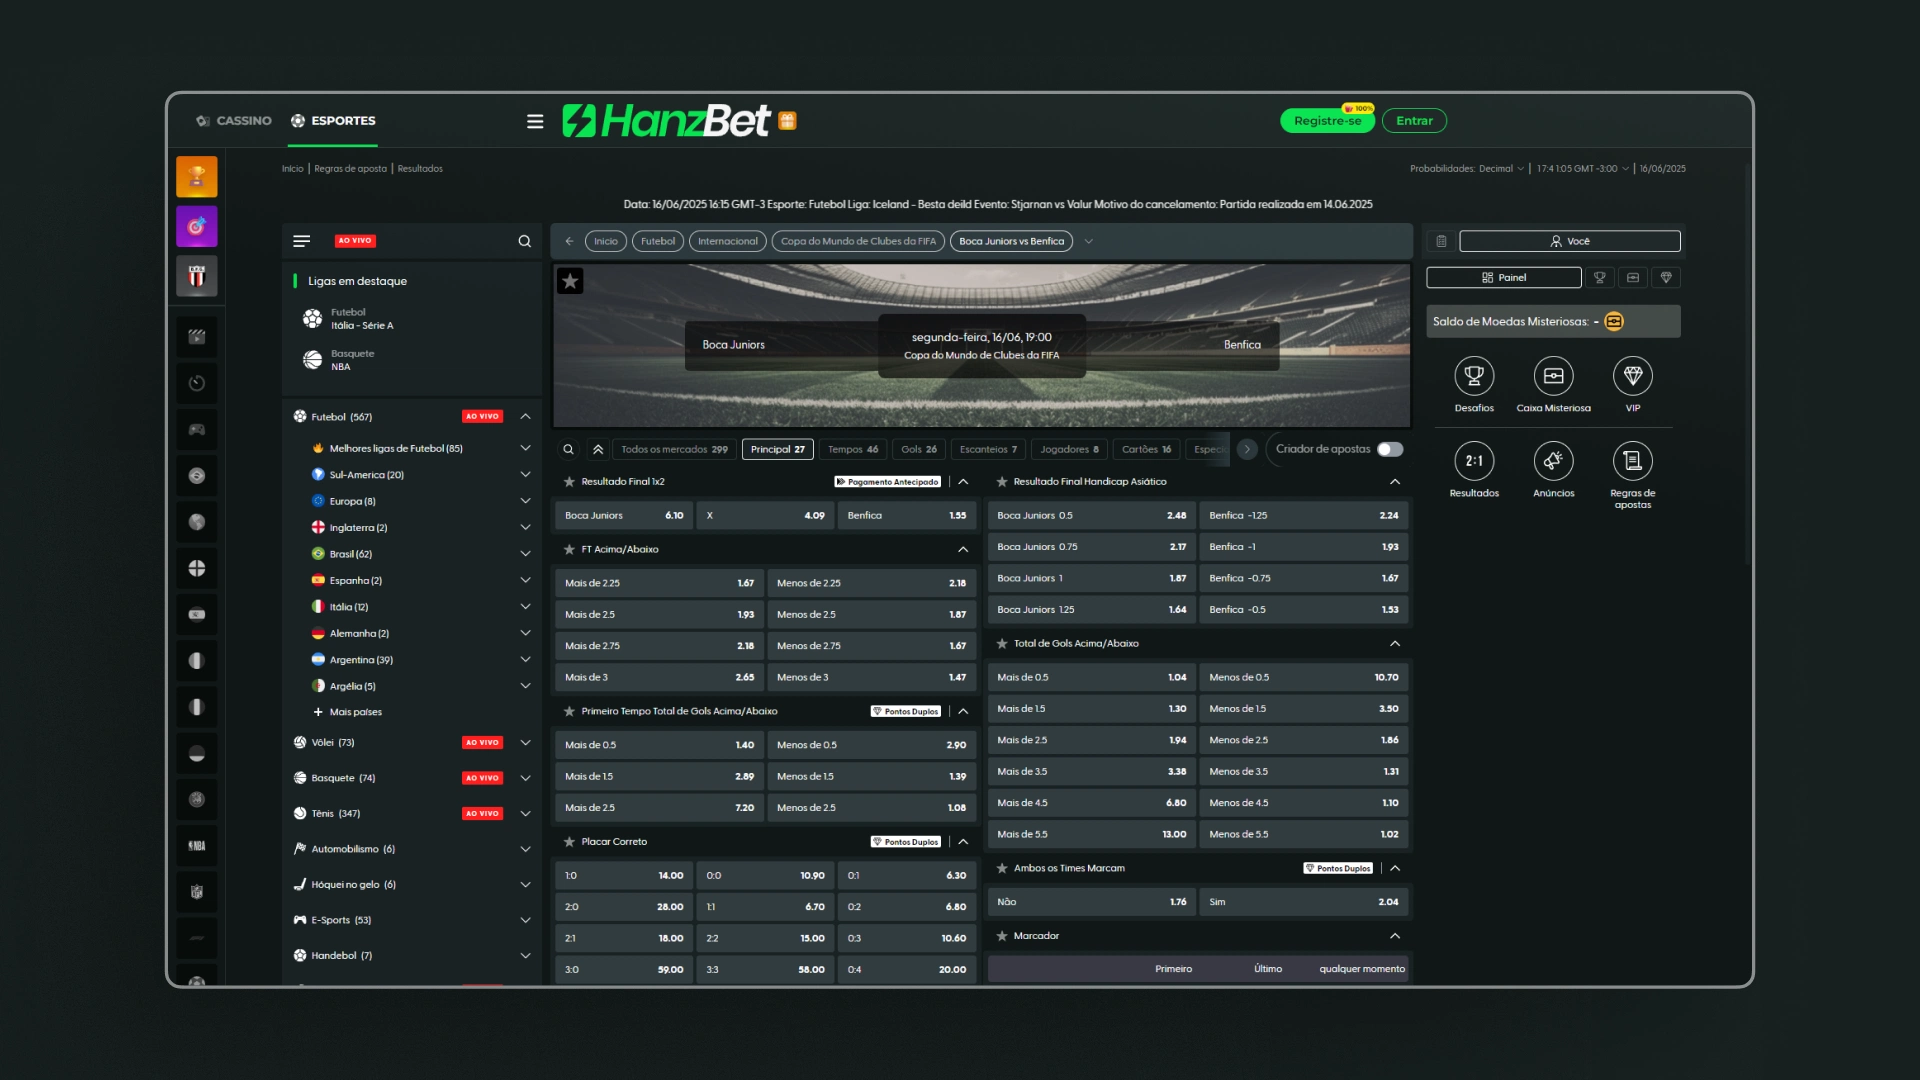1920x1080 pixels.
Task: Star Primeiro Tempo Total de Gols market
Action: pyautogui.click(x=569, y=712)
